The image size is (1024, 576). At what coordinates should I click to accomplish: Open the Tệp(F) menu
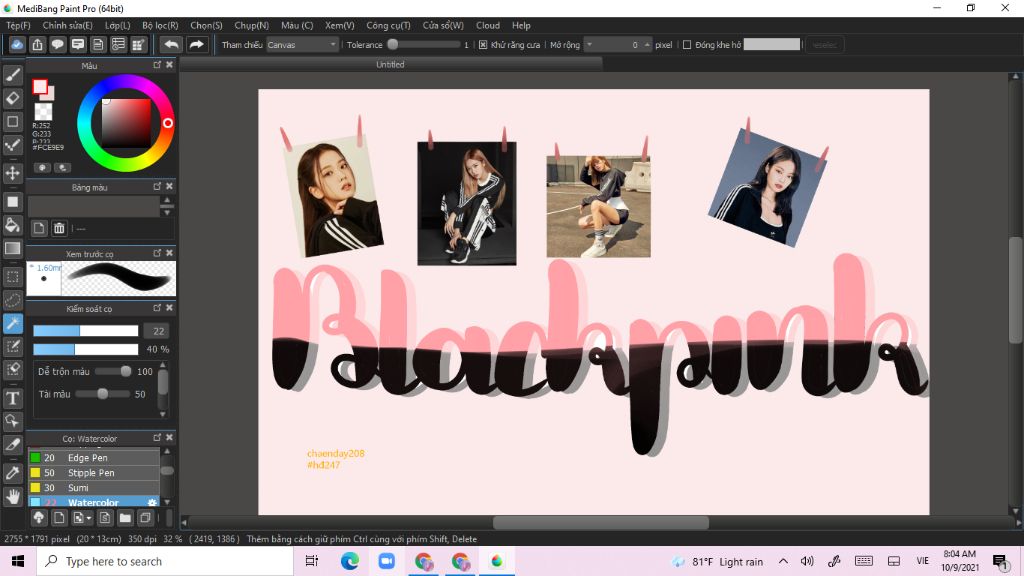(18, 25)
